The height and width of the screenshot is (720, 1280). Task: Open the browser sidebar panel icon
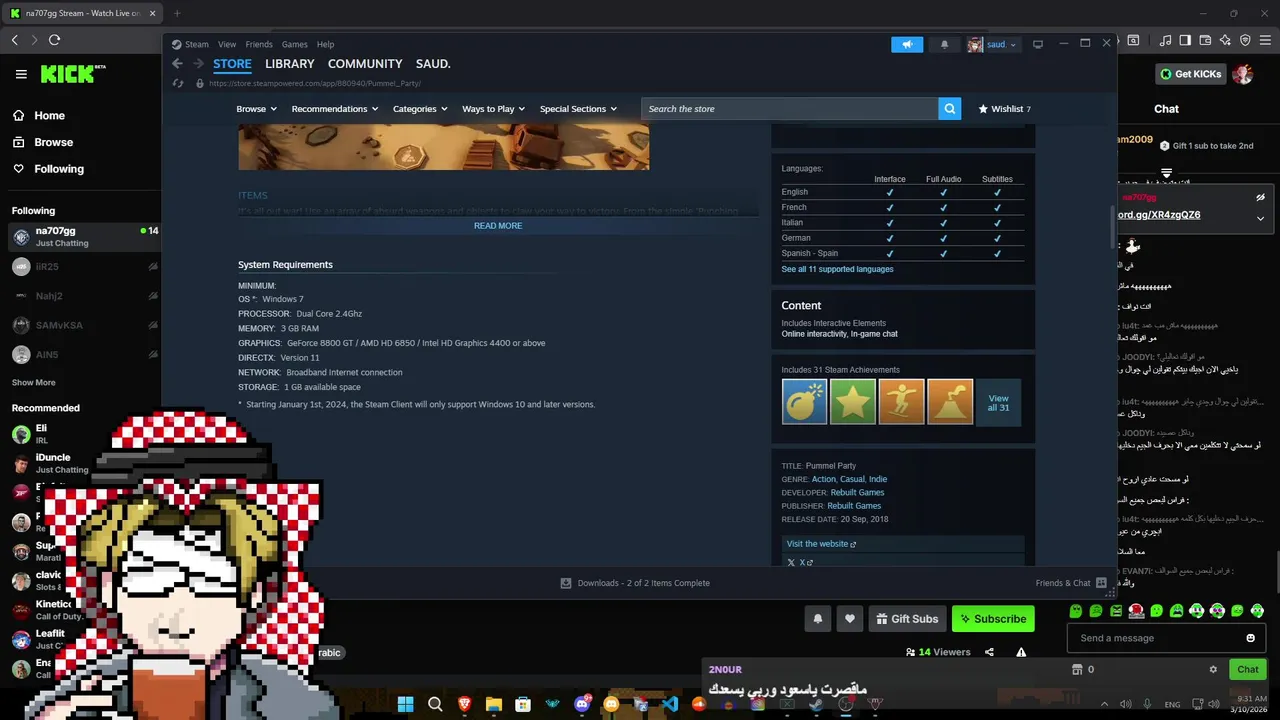pos(1185,40)
